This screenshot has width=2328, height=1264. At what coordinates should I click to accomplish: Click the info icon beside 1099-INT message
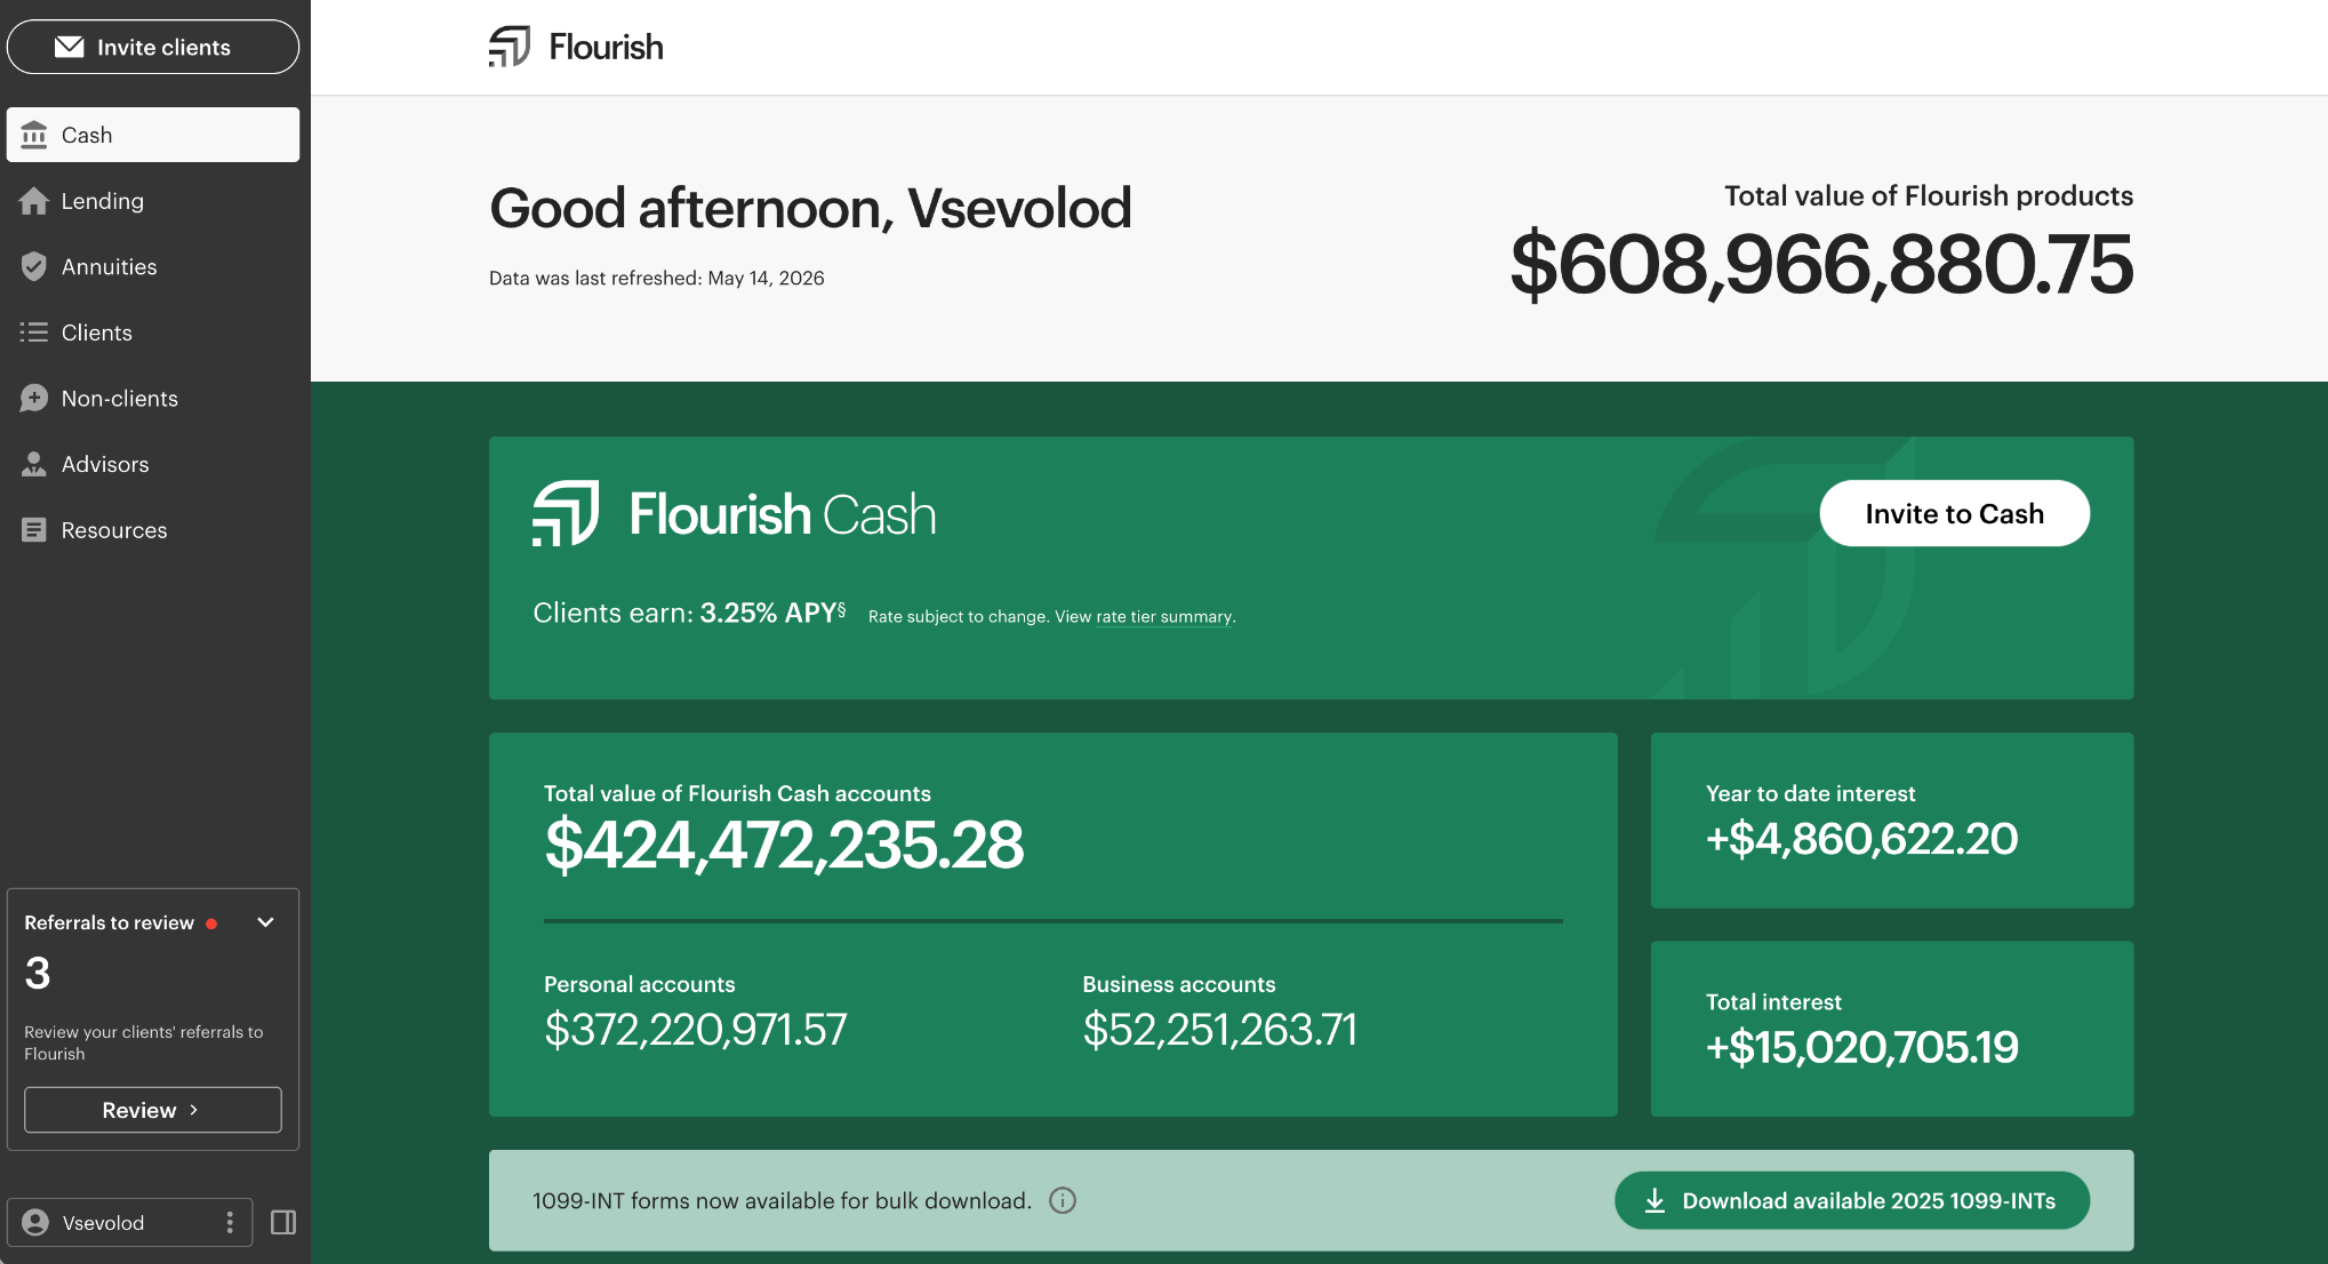1062,1200
